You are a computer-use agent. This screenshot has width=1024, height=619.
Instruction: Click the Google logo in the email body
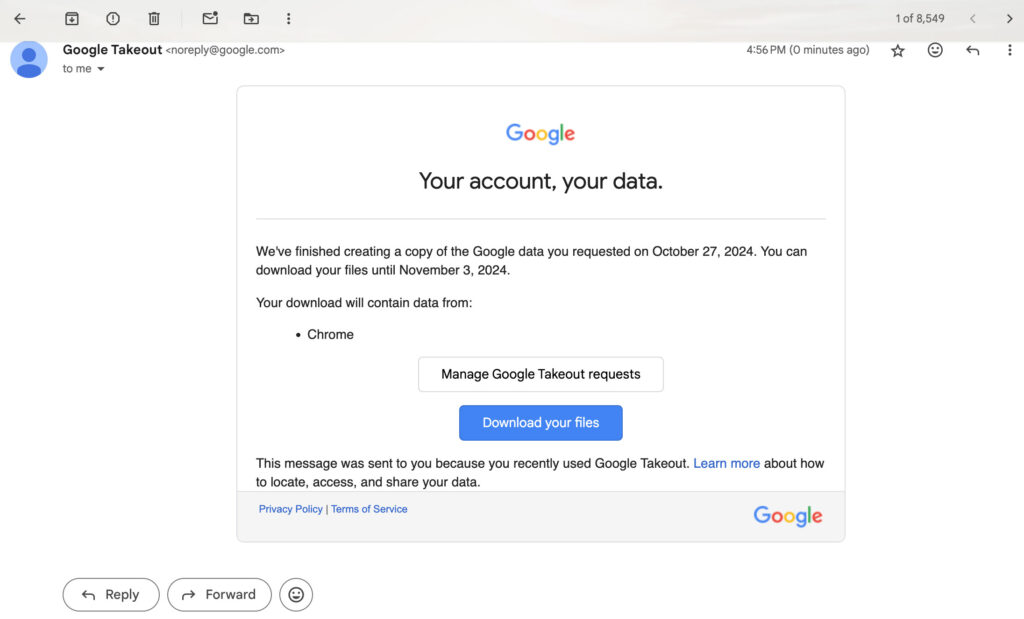click(540, 133)
